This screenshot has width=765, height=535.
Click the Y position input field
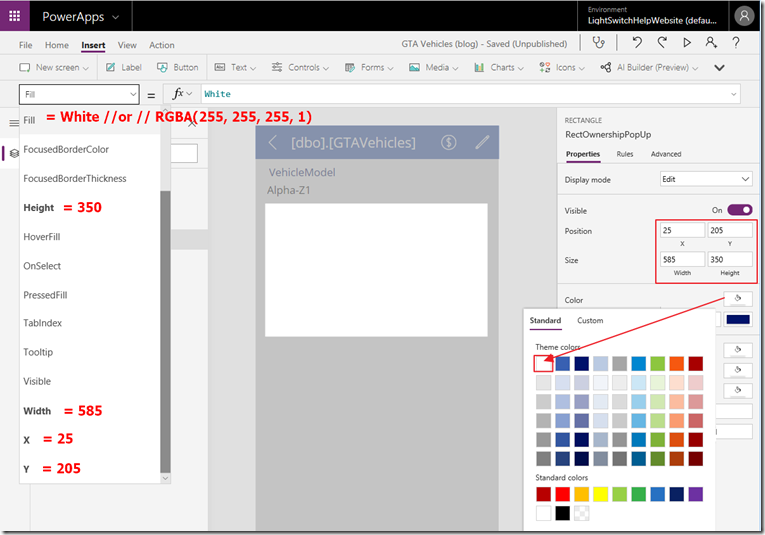tap(730, 230)
